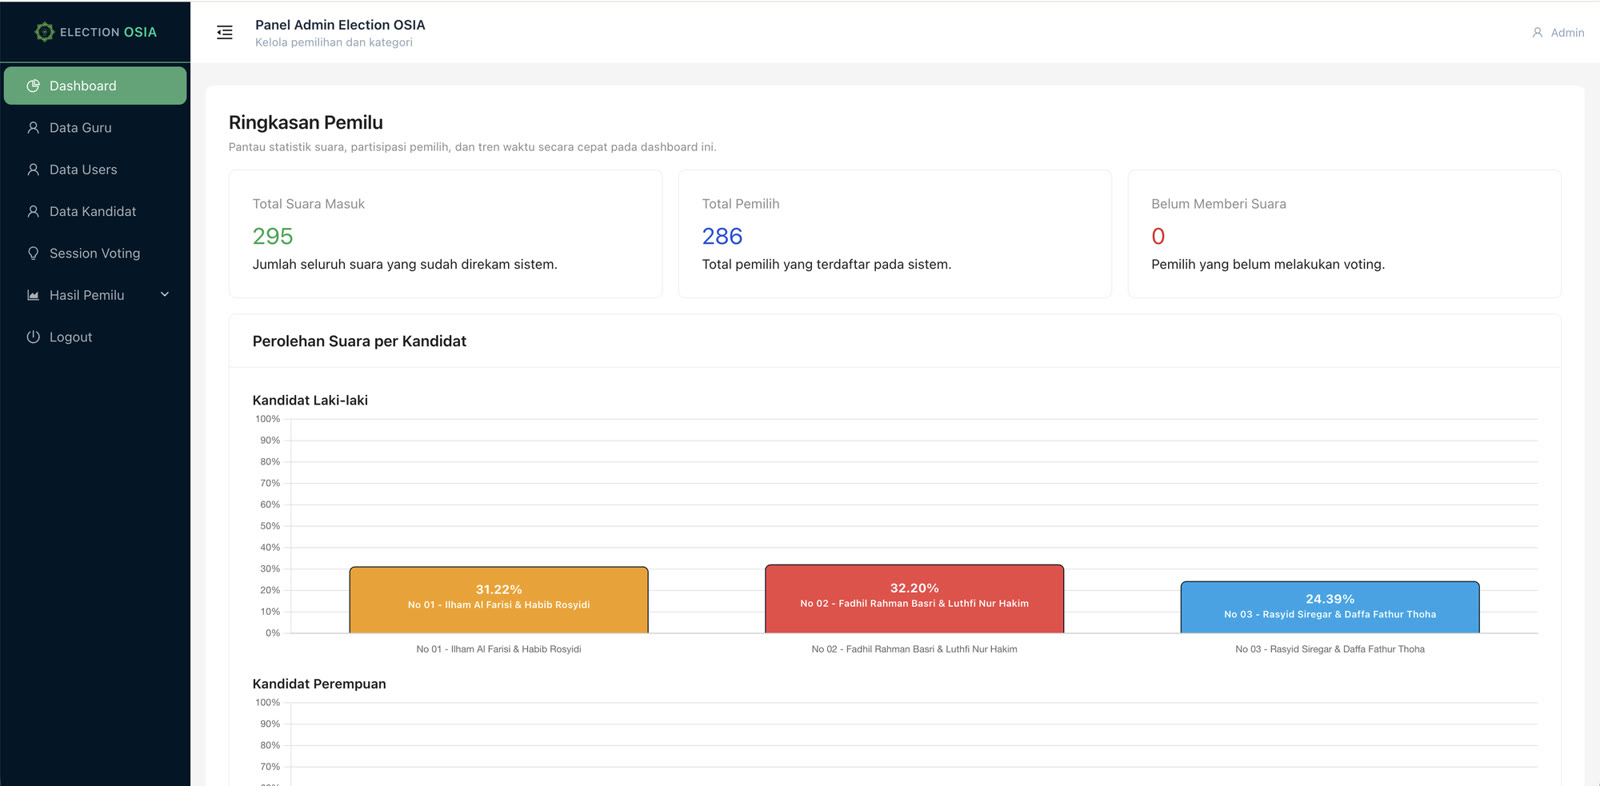The image size is (1600, 786).
Task: Click the Election OSIA brand title
Action: [108, 32]
